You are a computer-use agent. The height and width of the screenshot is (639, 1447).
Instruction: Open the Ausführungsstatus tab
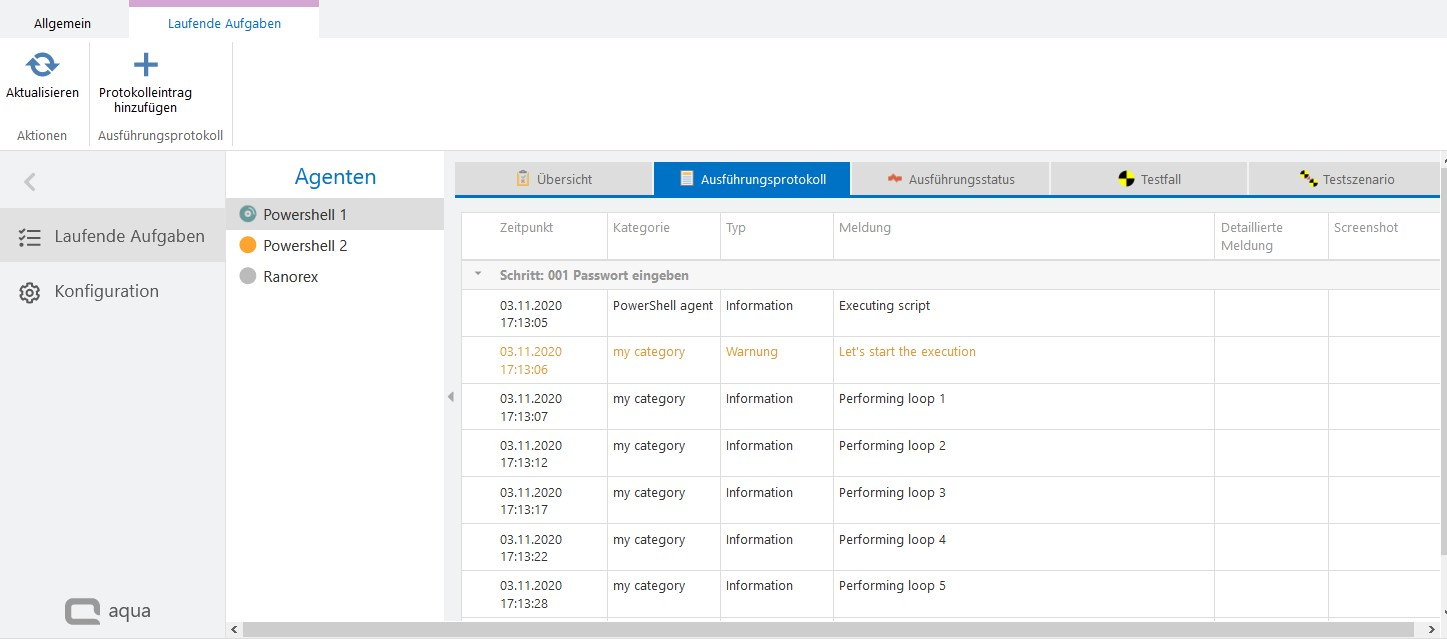point(950,179)
